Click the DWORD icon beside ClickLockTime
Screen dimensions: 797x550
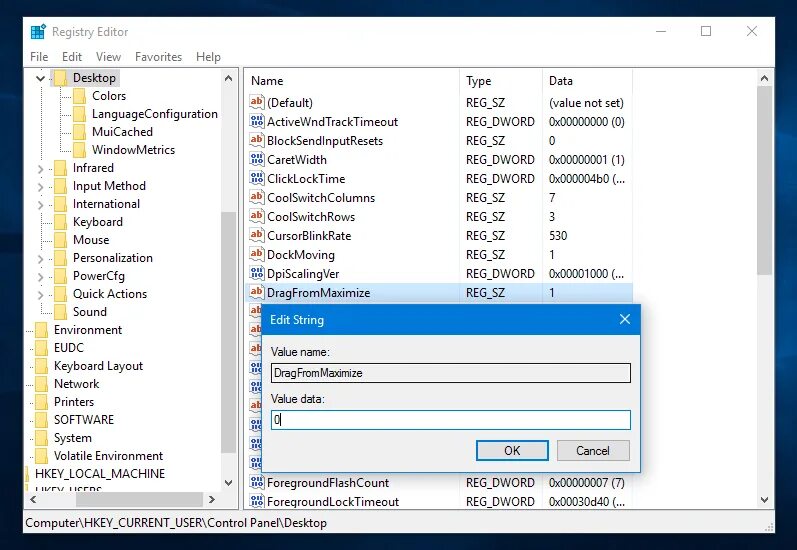tap(257, 178)
